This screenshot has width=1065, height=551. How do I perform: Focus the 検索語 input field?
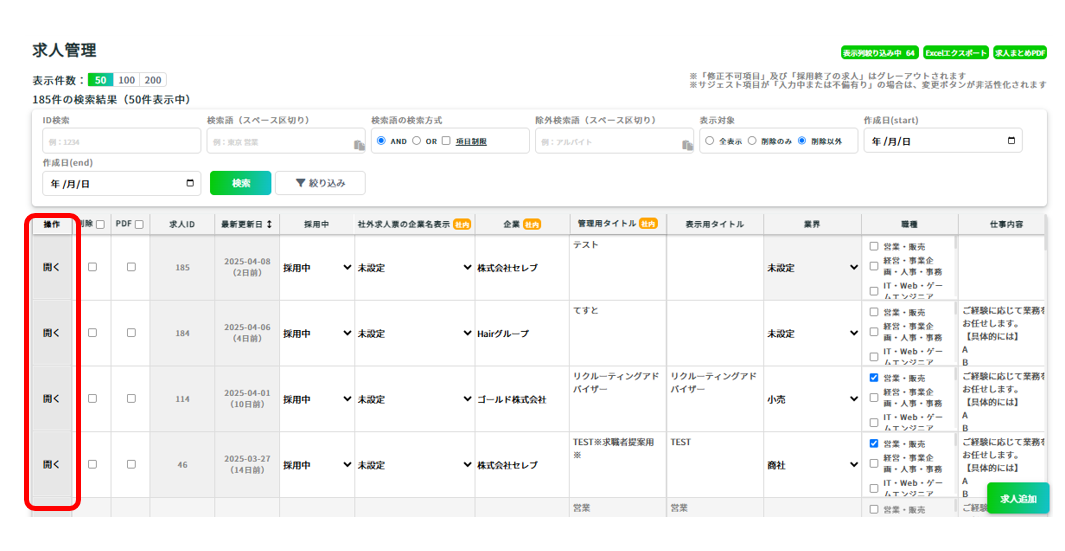286,141
